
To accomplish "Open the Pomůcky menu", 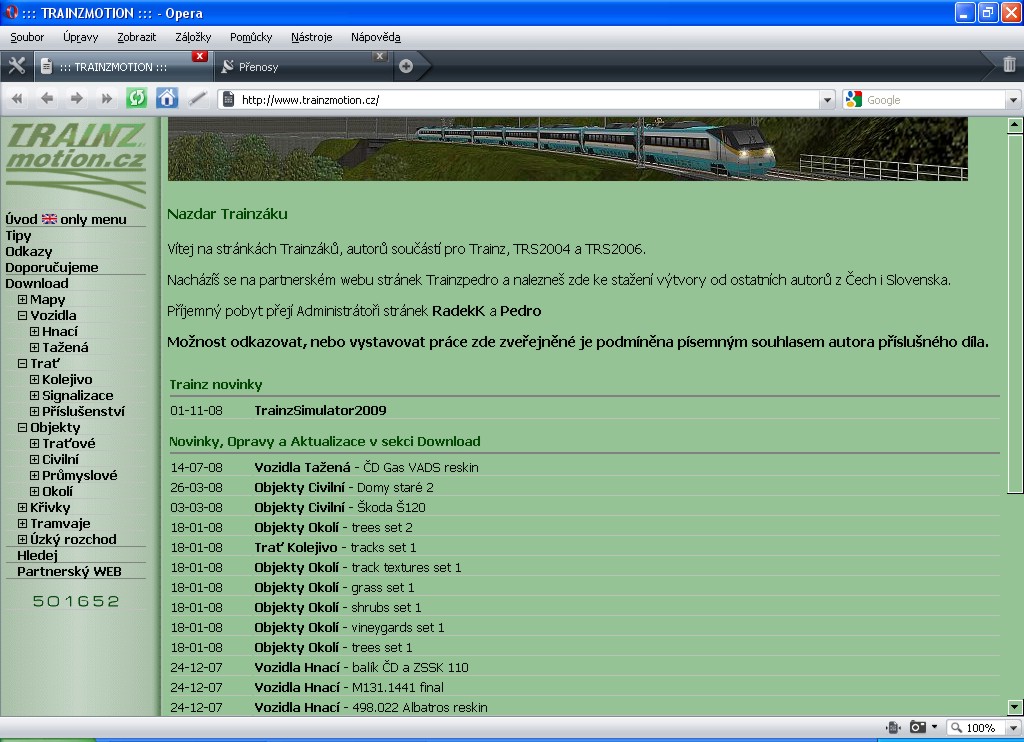I will tap(251, 37).
